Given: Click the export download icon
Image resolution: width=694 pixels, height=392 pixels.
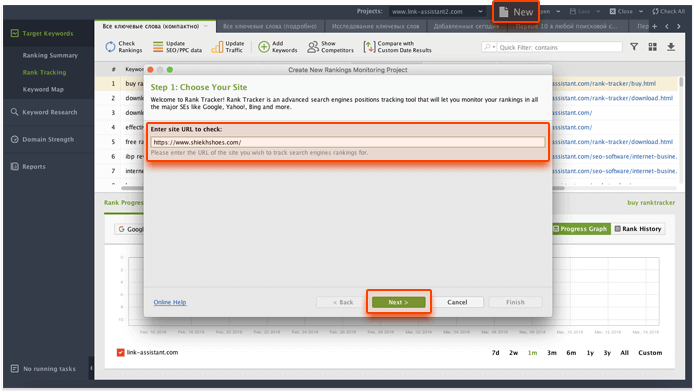Looking at the screenshot, I should click(671, 46).
